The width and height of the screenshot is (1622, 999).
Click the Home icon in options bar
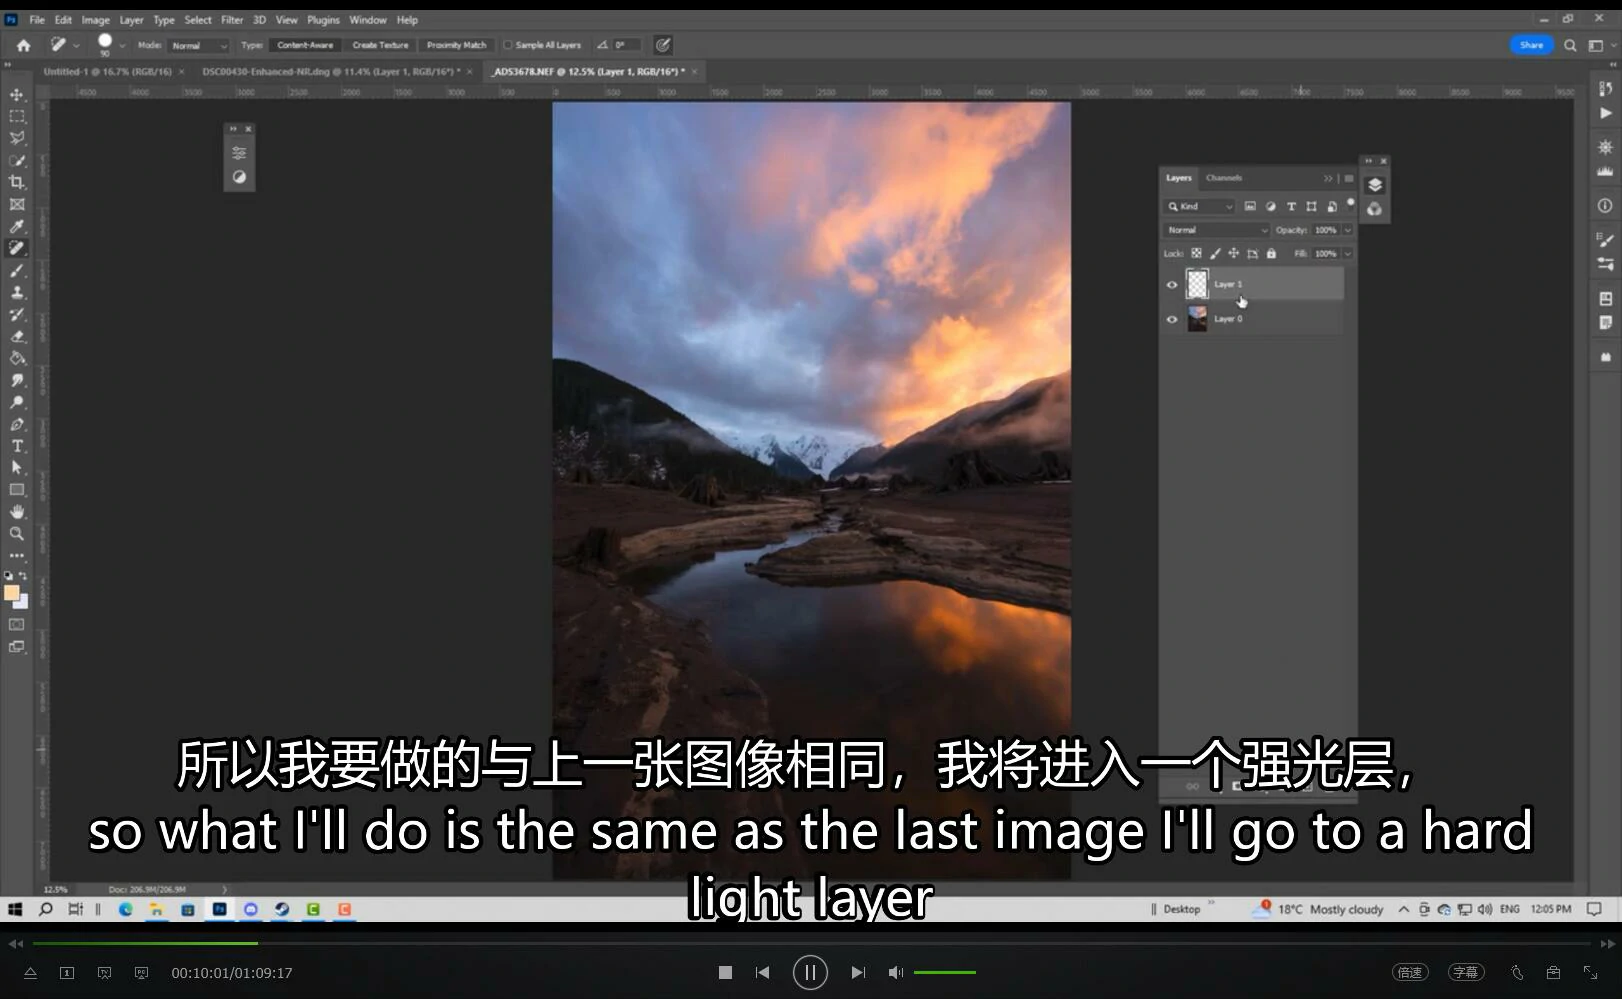click(24, 45)
